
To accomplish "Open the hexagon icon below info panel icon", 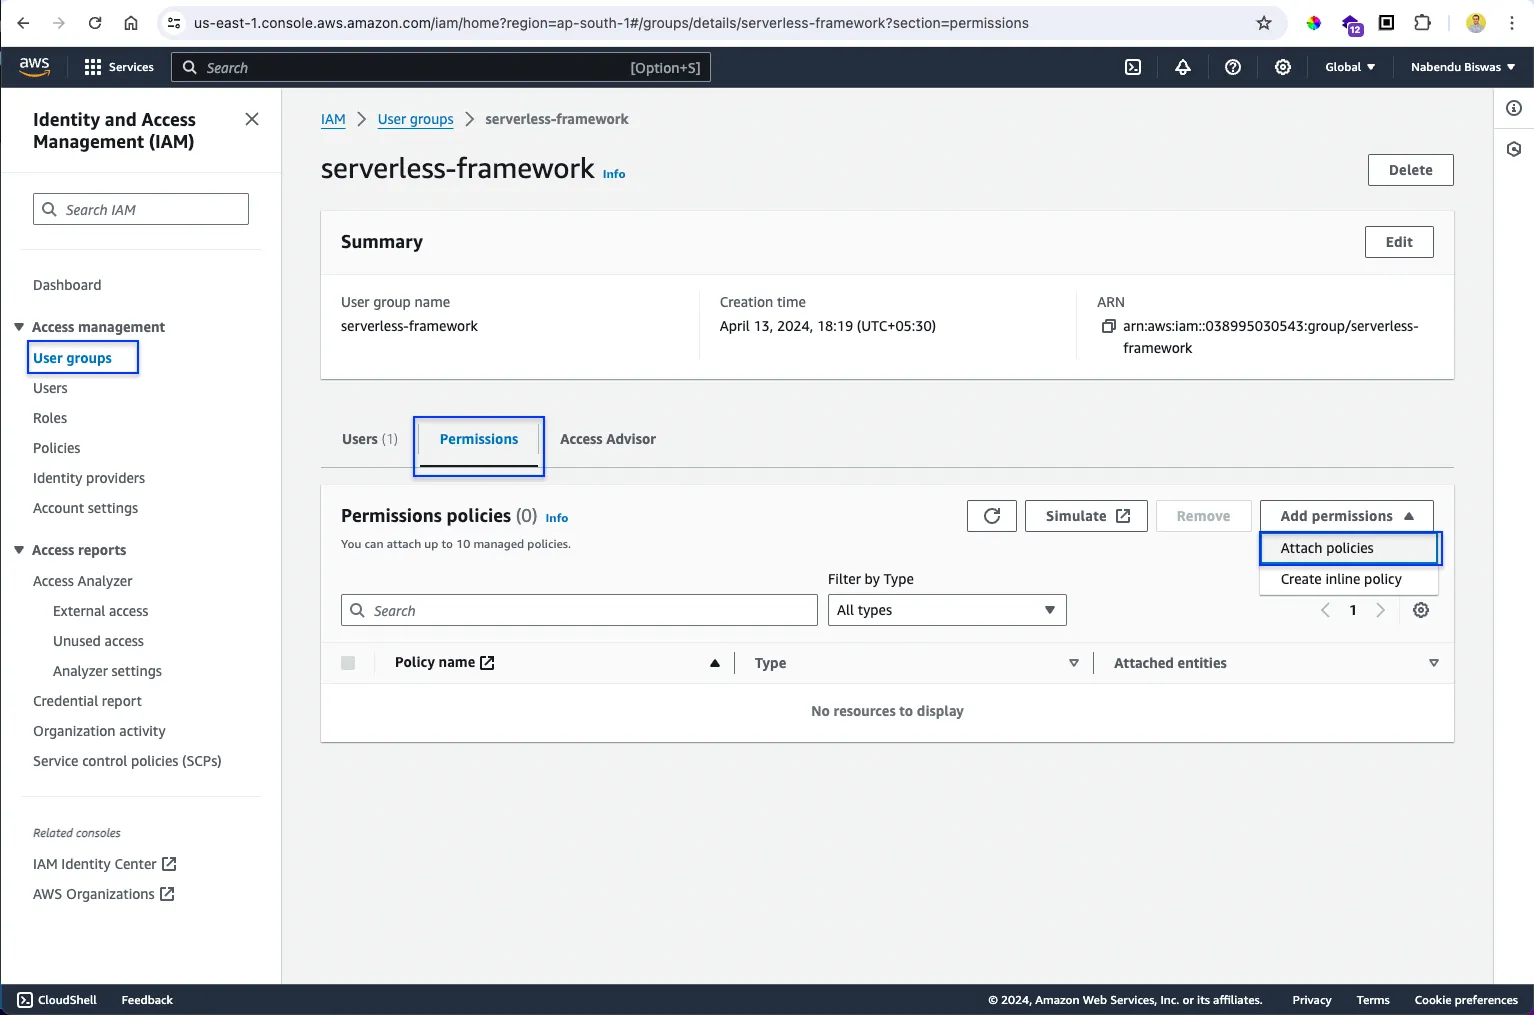I will coord(1514,149).
